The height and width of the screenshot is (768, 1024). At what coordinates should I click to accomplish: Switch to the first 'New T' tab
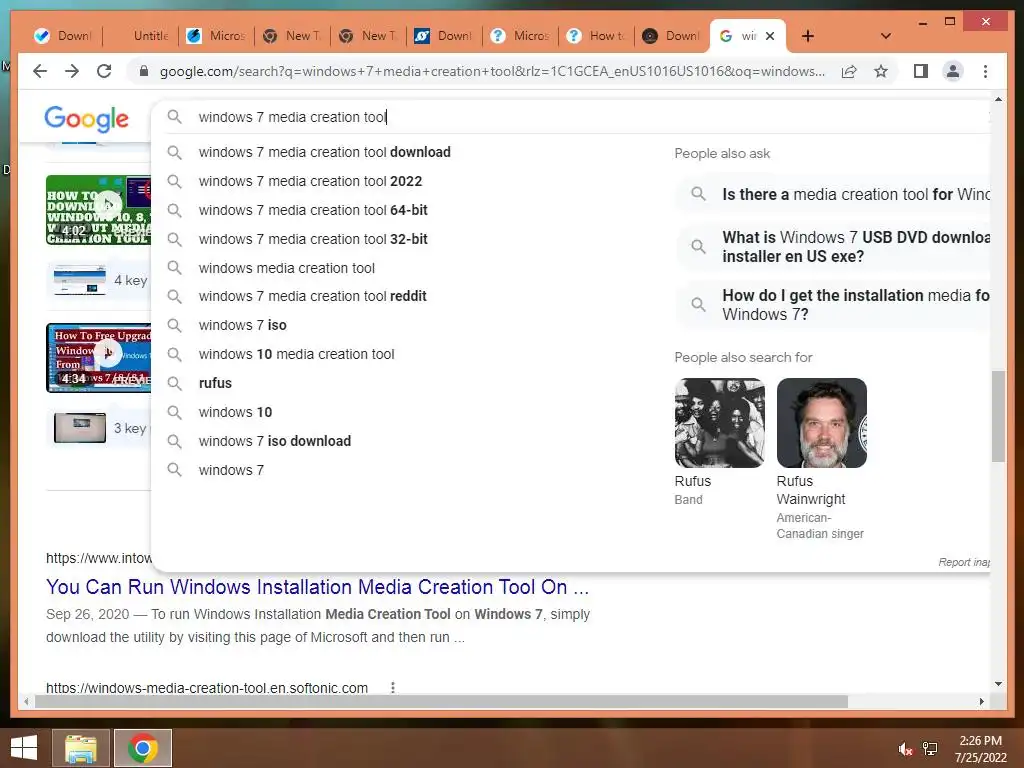click(x=293, y=36)
